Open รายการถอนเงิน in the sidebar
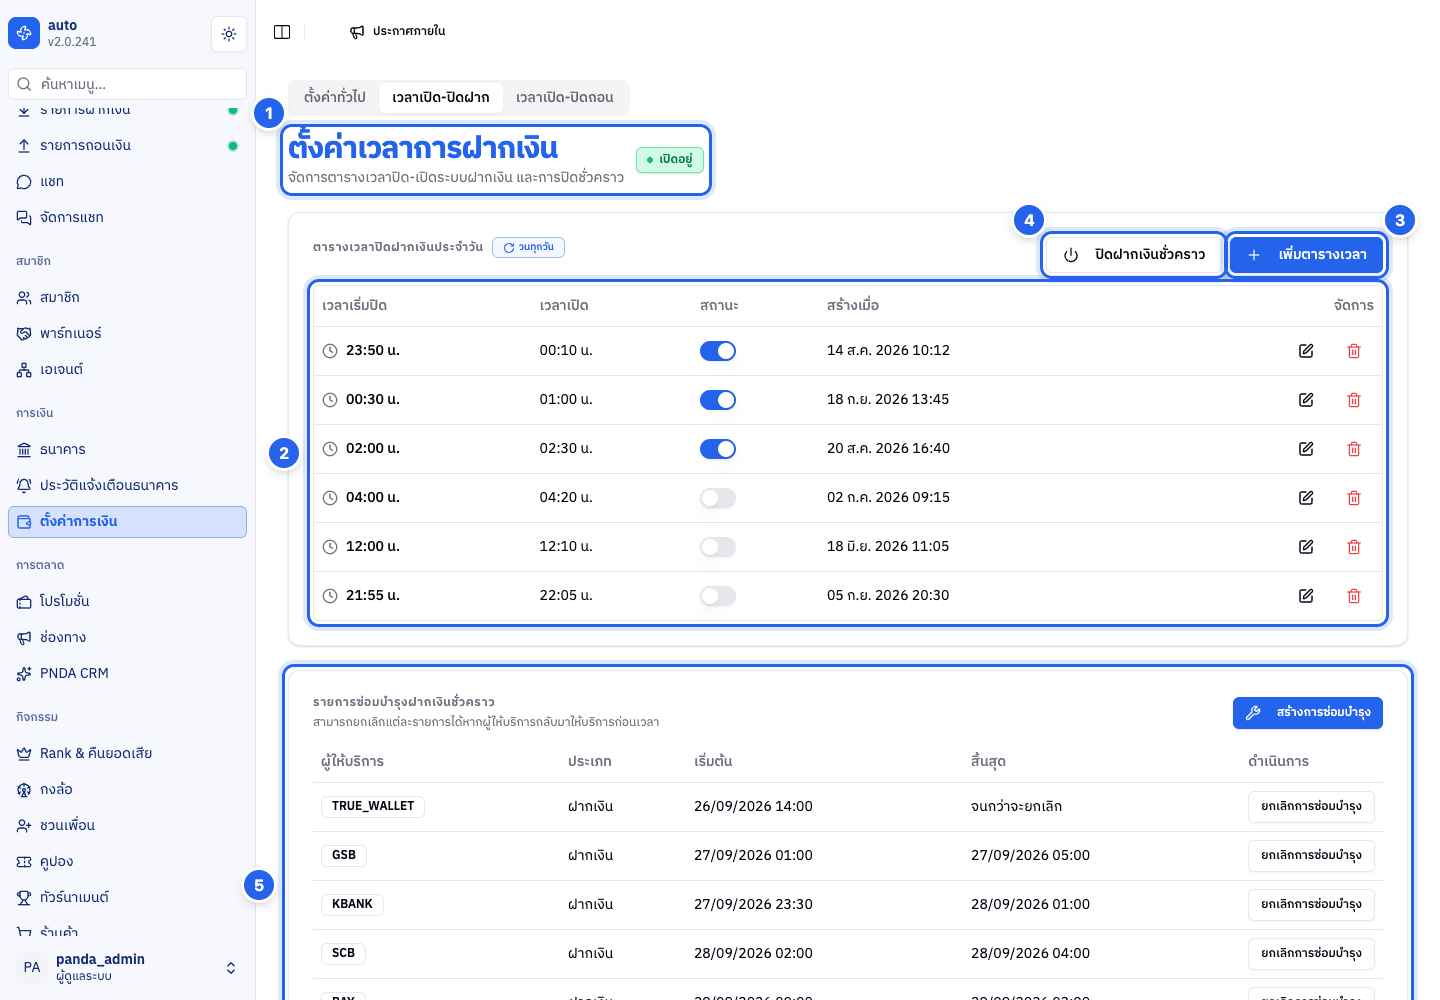This screenshot has width=1440, height=1000. 127,146
